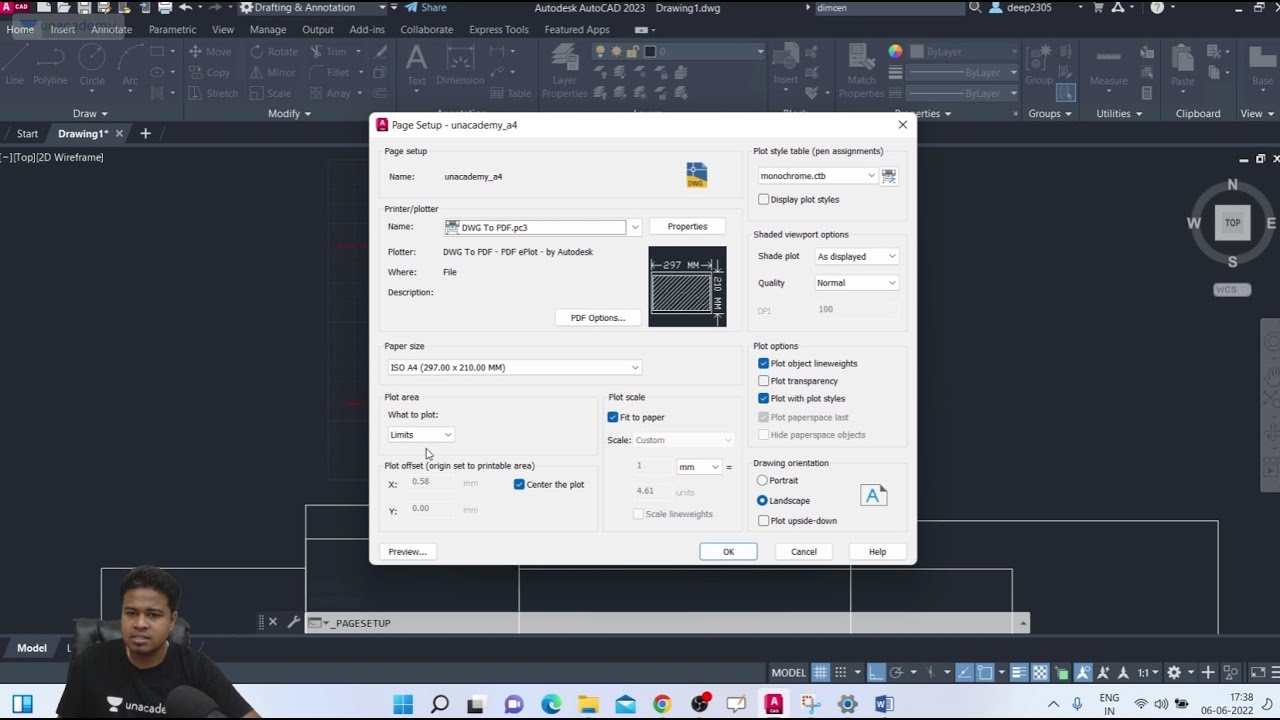Open File Explorer from the taskbar
Image resolution: width=1280 pixels, height=720 pixels.
[x=588, y=704]
